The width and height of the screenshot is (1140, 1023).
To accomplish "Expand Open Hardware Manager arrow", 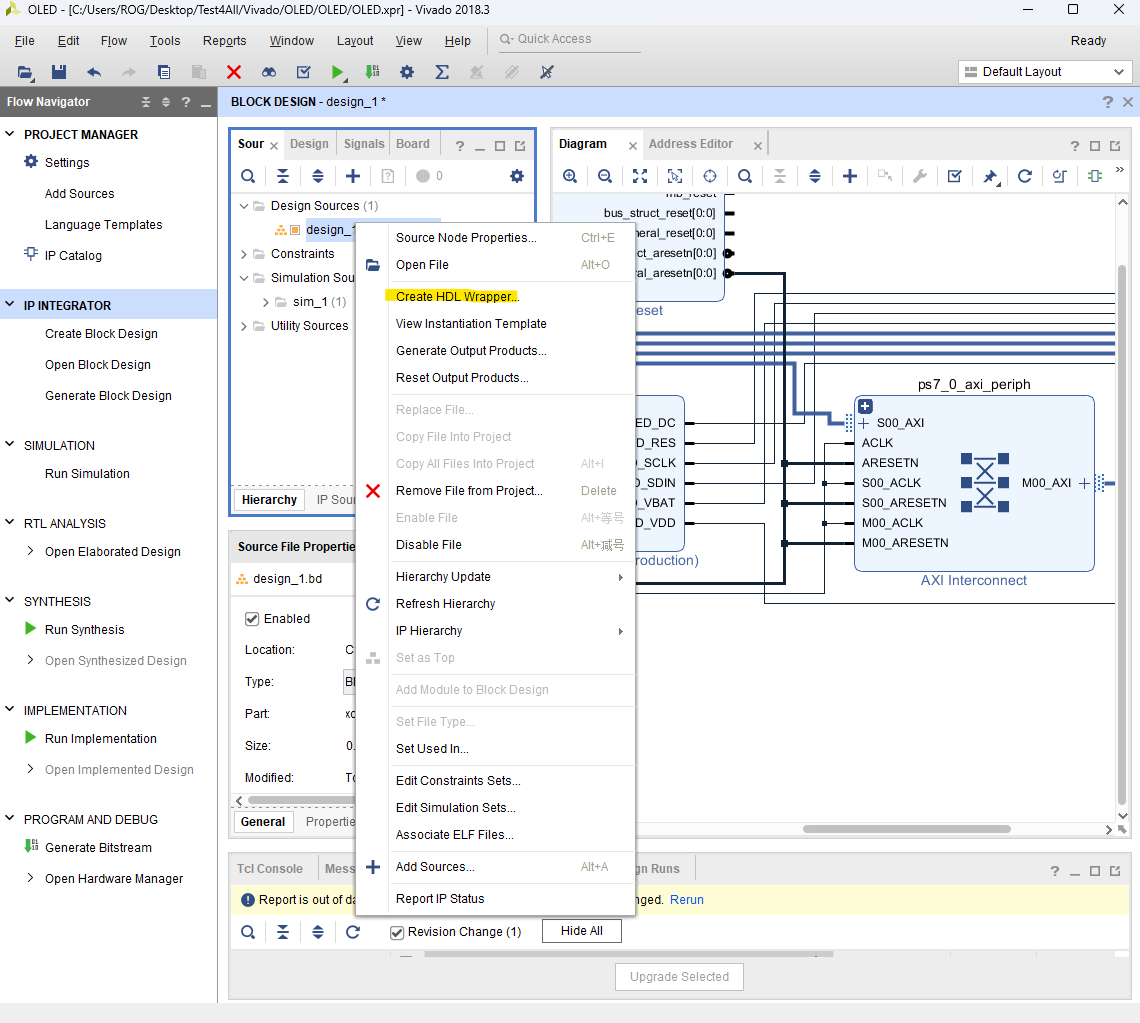I will pos(30,878).
